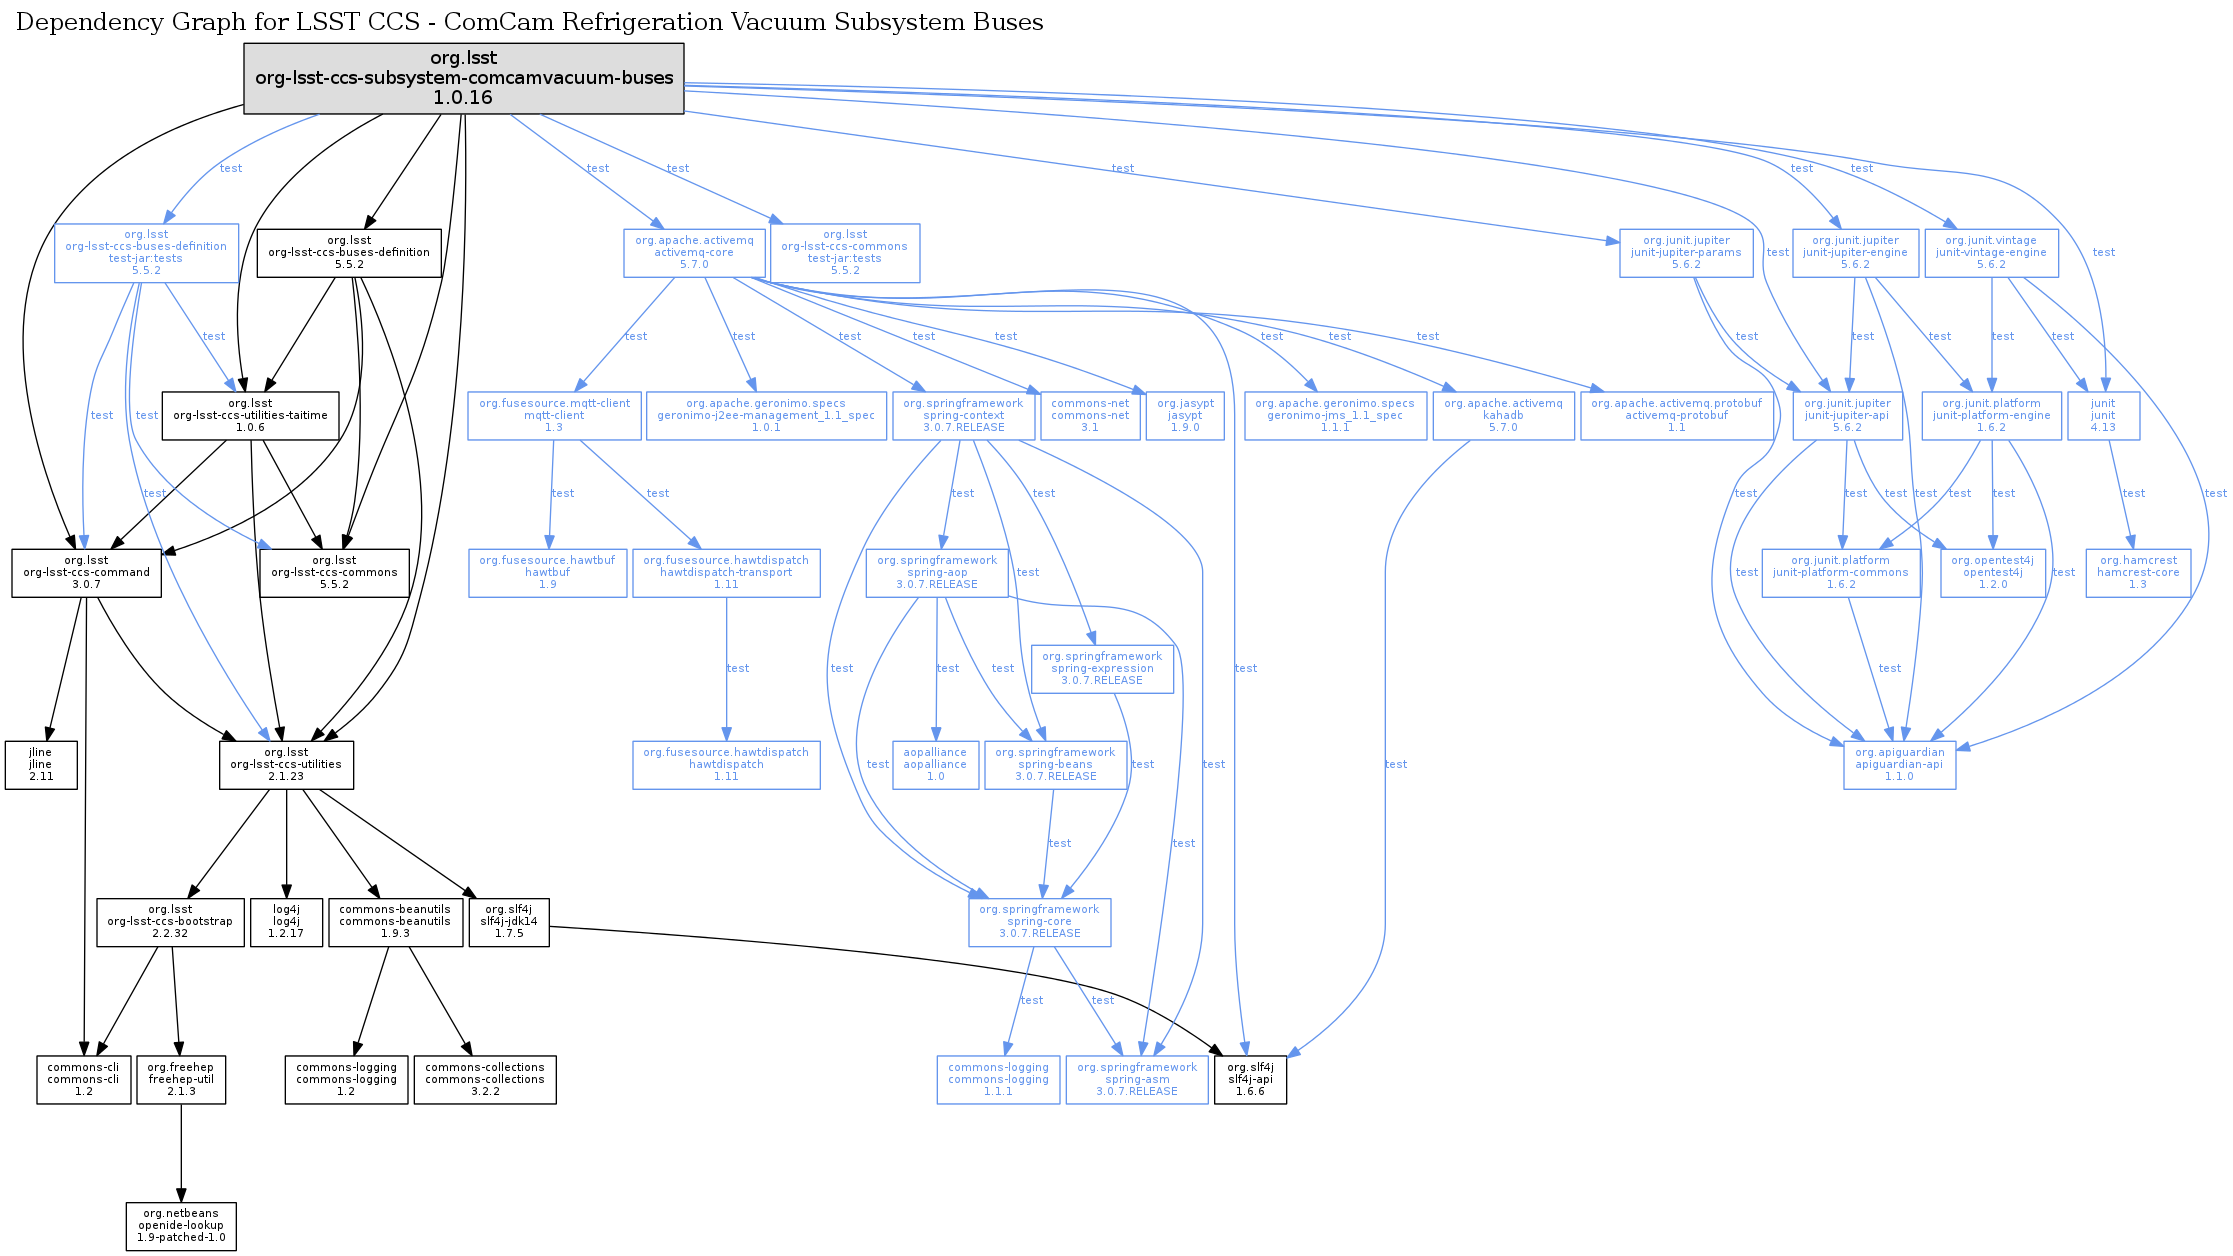Image resolution: width=2233 pixels, height=1256 pixels.
Task: Click the log4j 1.2.17 node
Action: click(286, 922)
